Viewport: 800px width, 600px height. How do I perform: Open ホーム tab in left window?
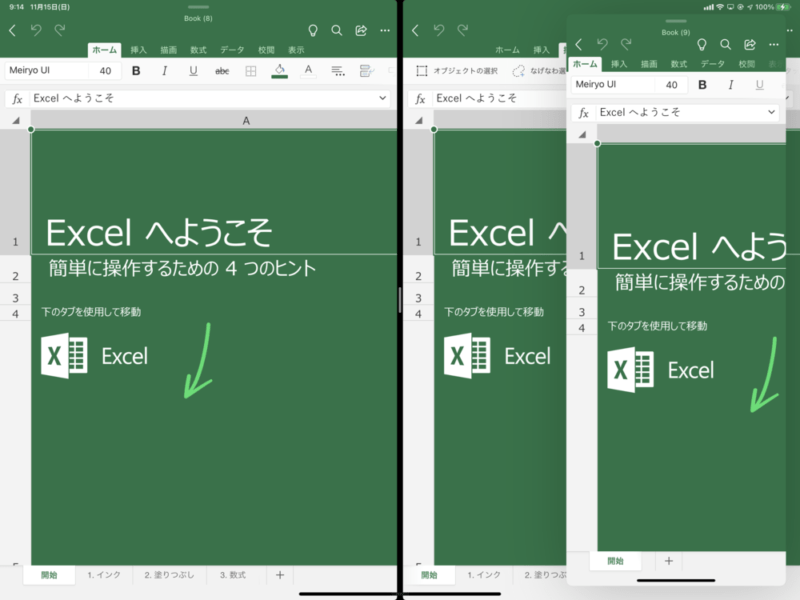(x=104, y=50)
